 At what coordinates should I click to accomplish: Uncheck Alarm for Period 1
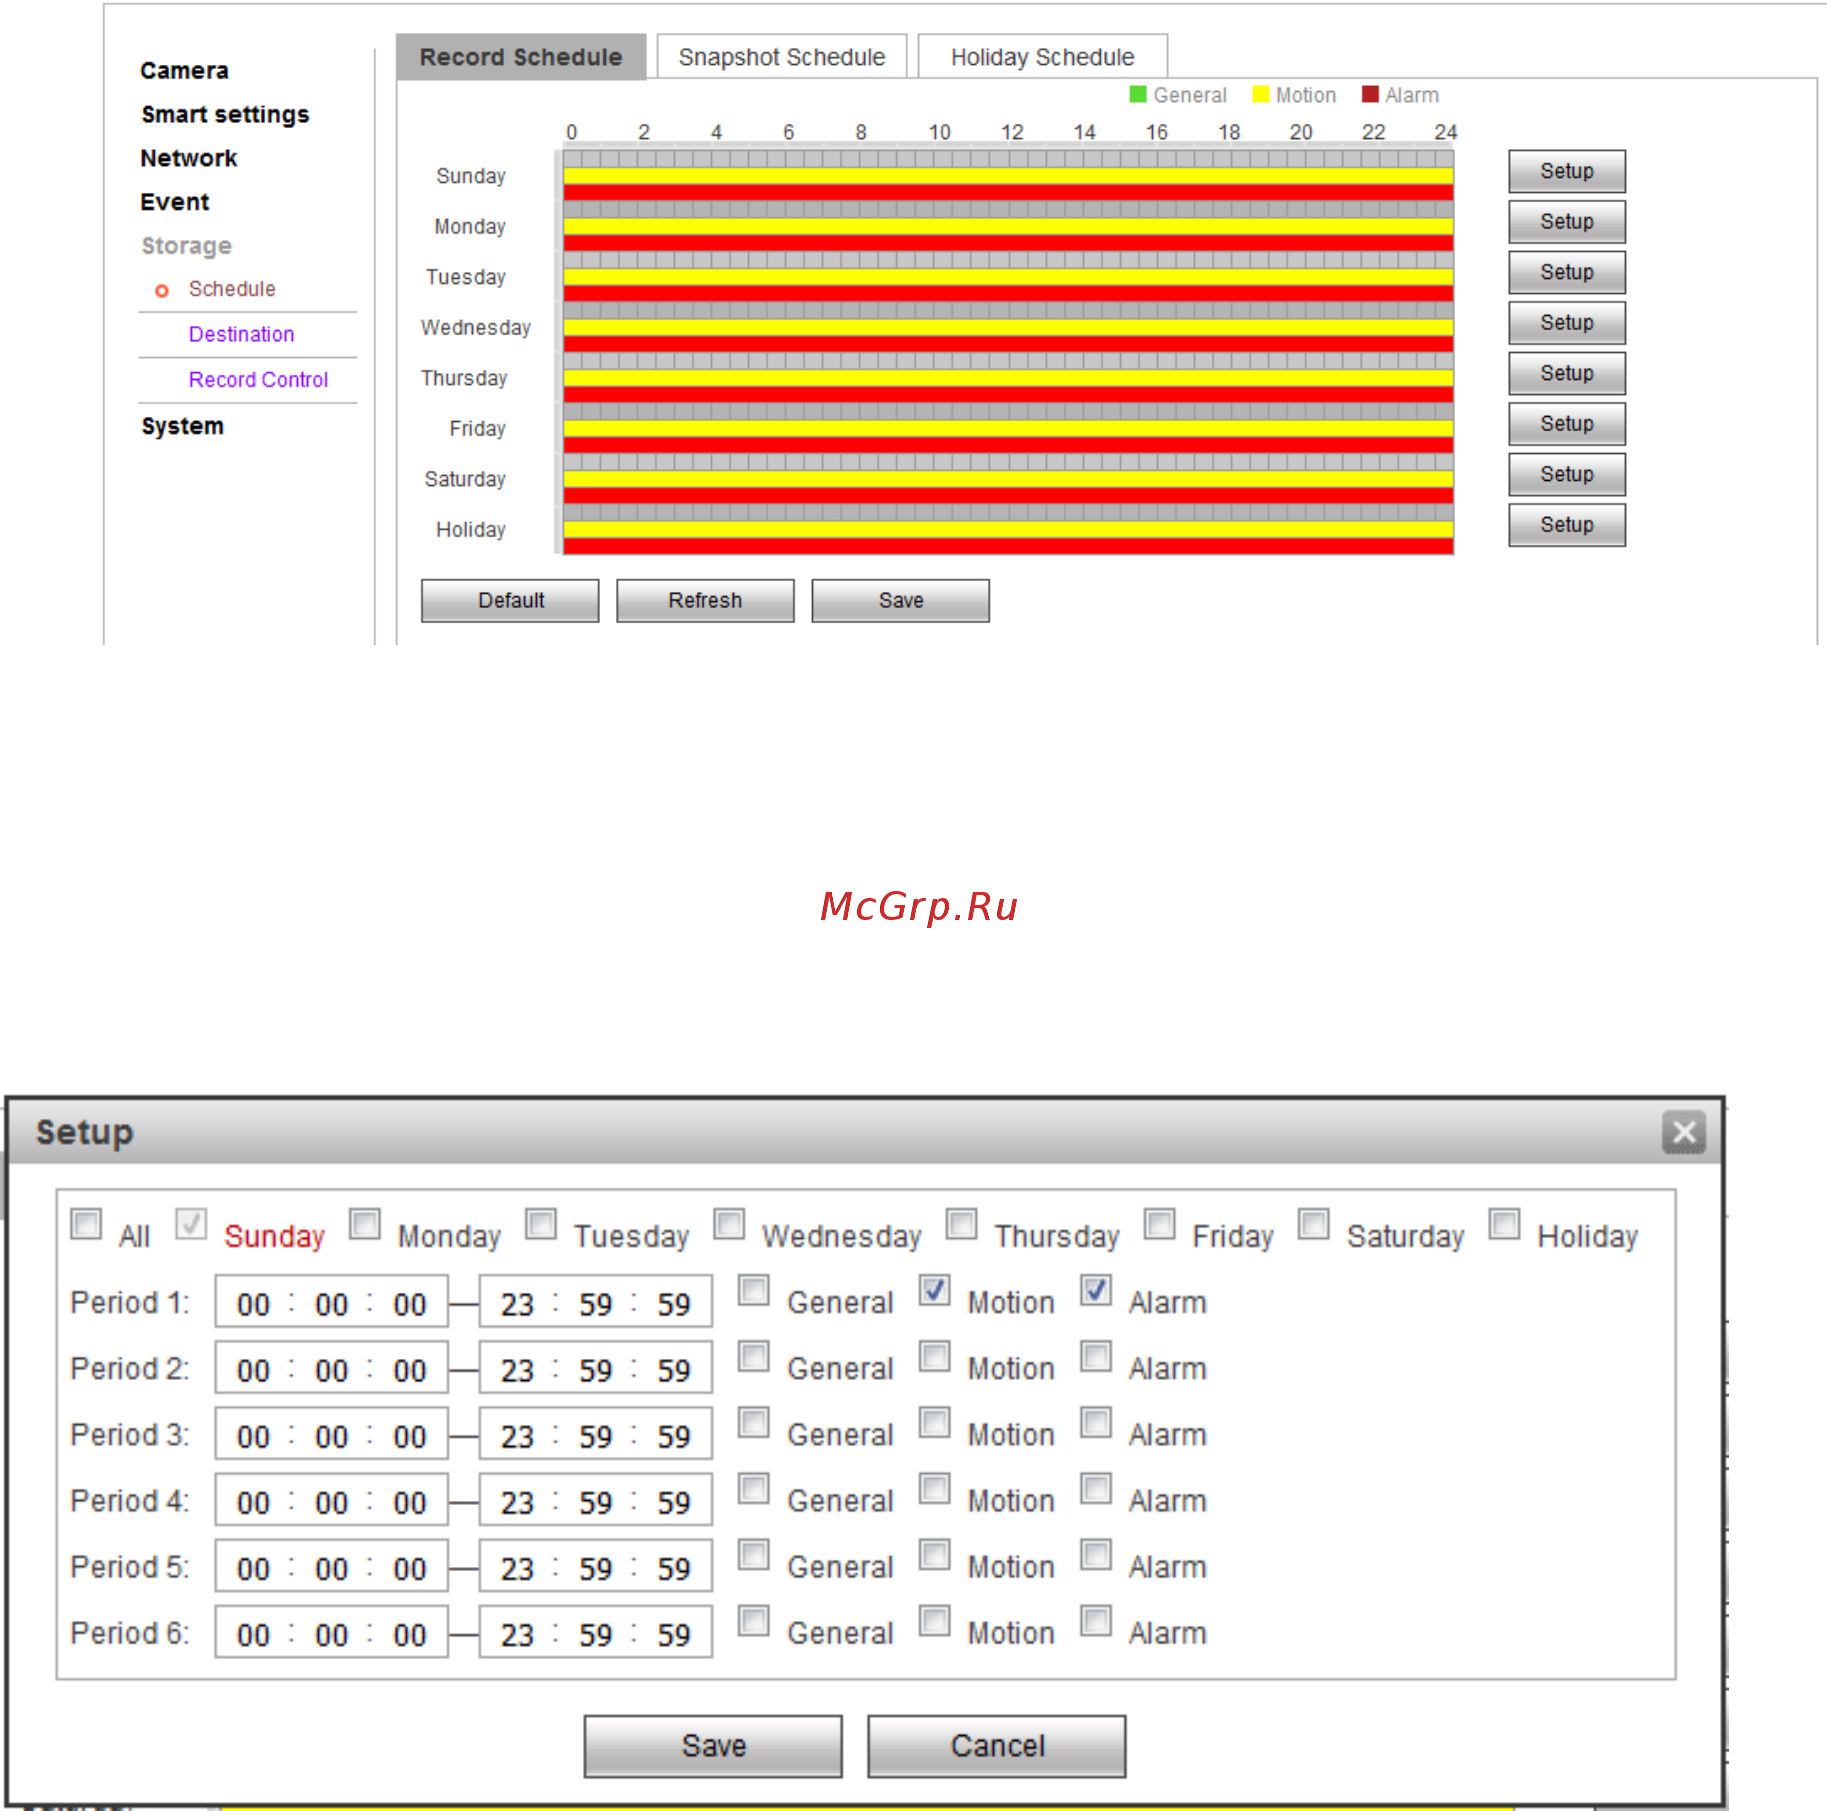tap(1096, 1291)
